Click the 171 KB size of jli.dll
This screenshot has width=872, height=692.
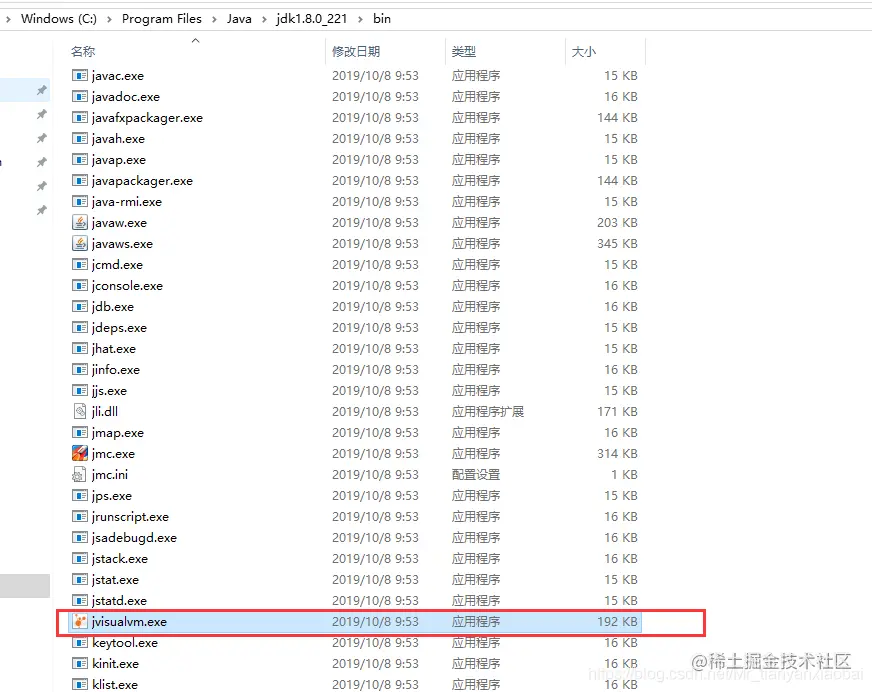pyautogui.click(x=617, y=412)
